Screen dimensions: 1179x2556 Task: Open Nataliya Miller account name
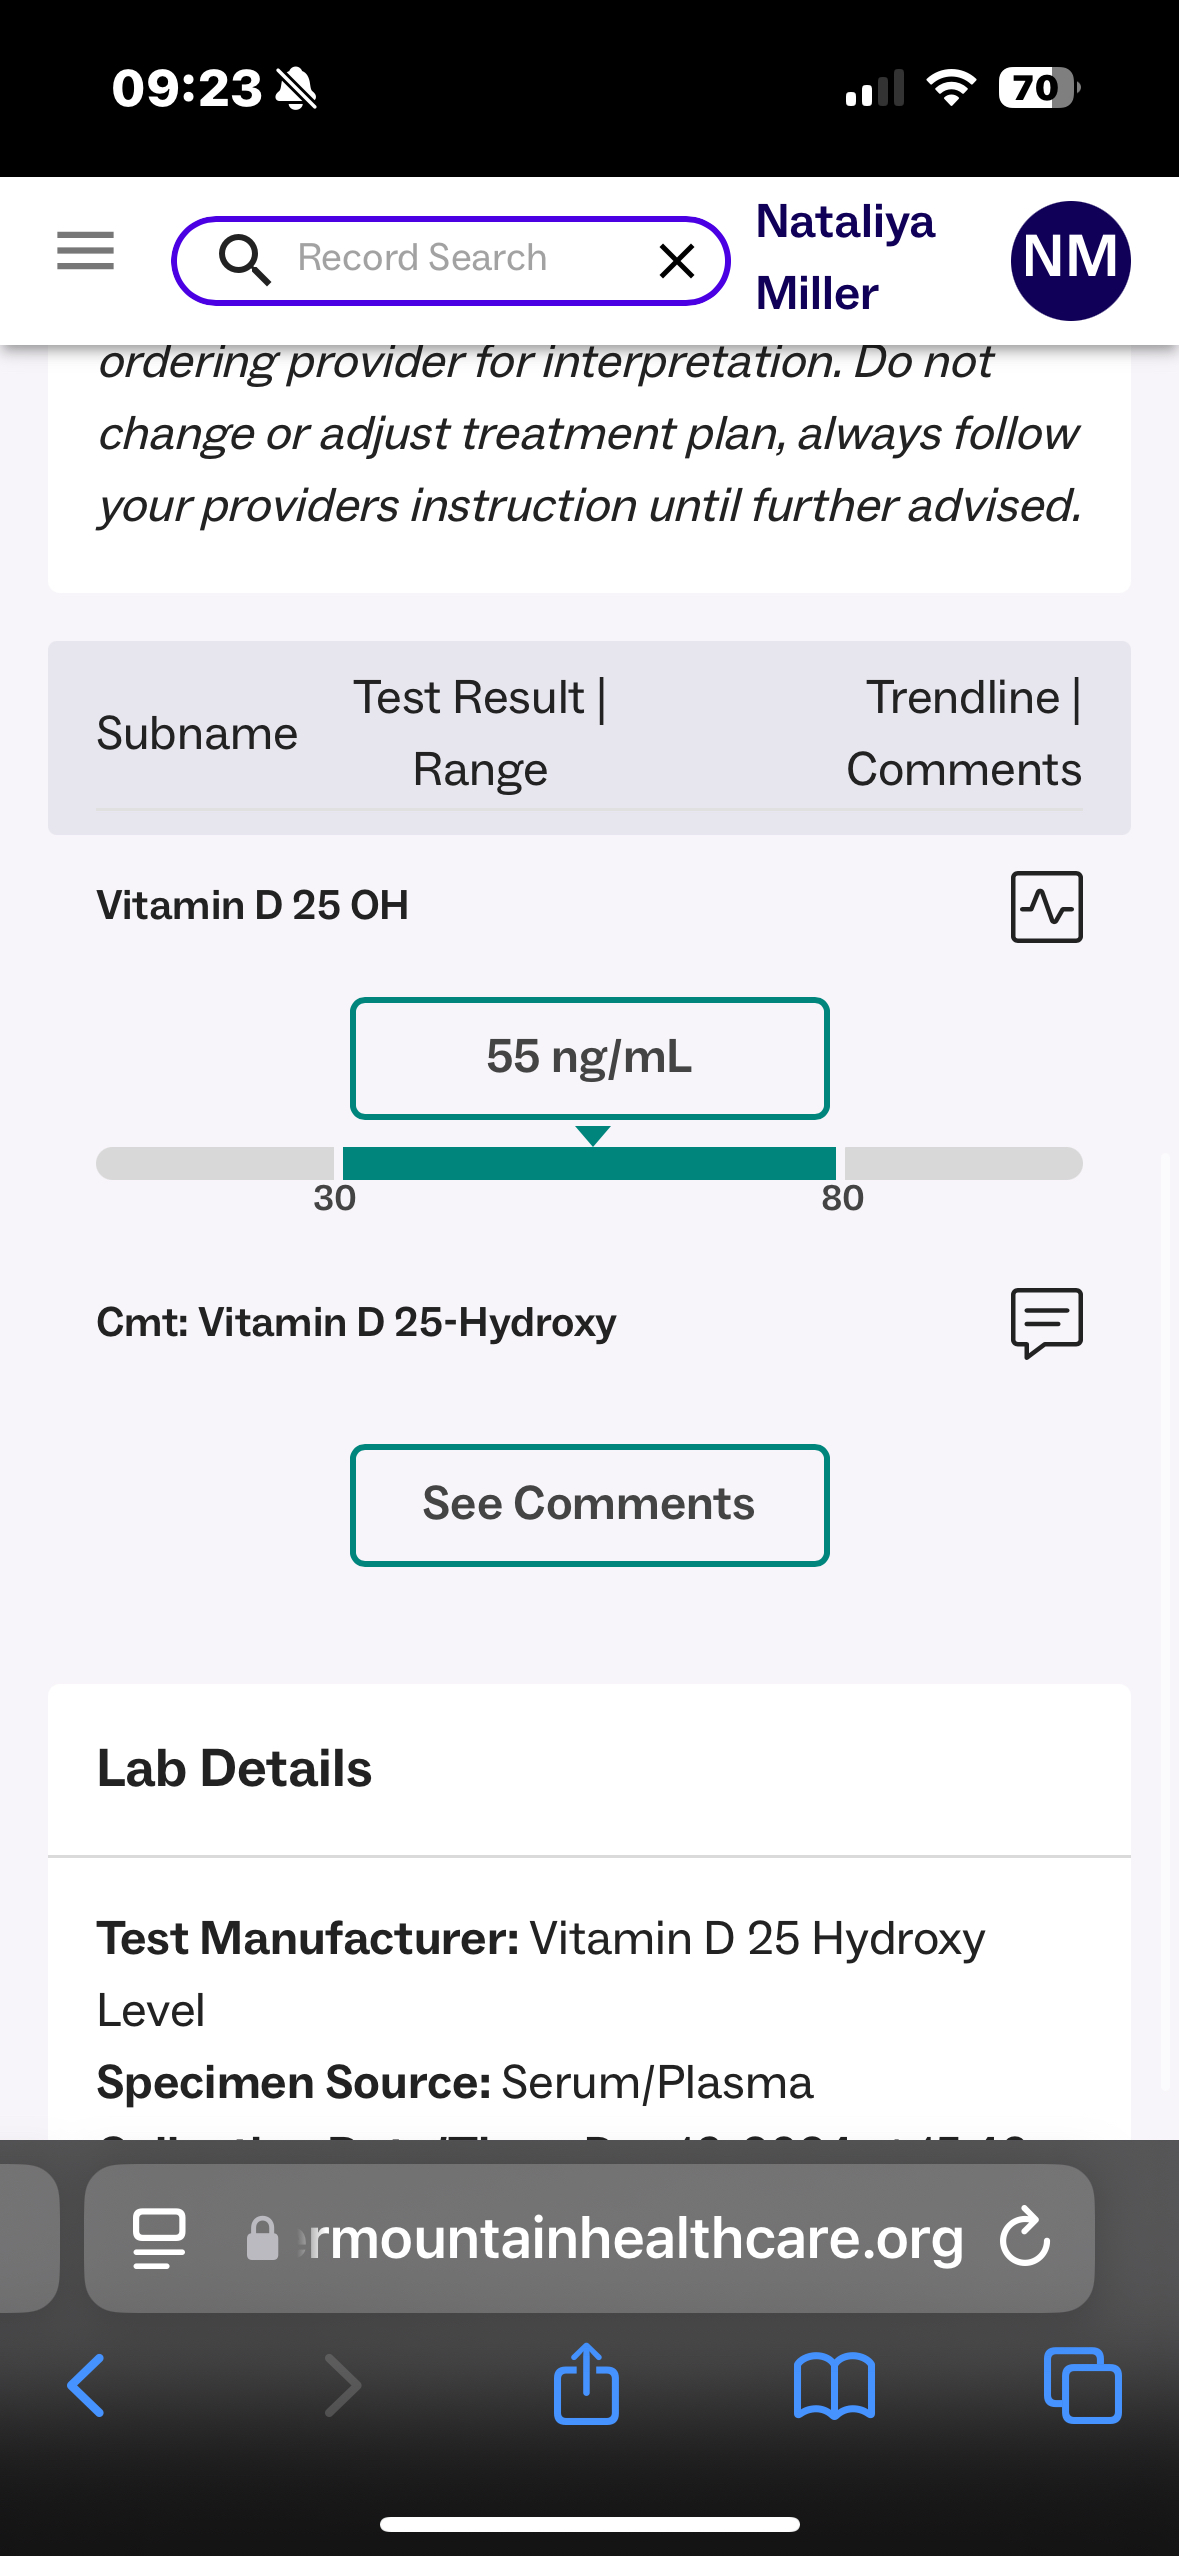(845, 258)
